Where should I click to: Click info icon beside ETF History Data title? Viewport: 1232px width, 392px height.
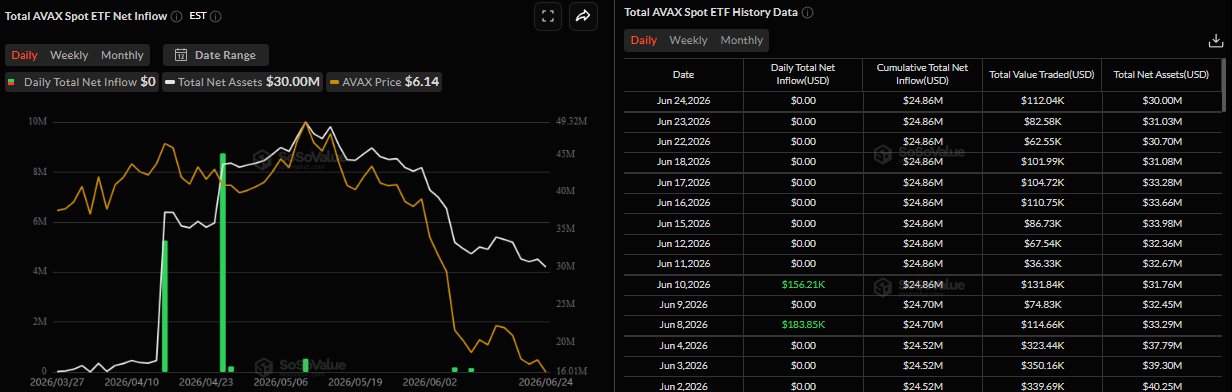(x=807, y=13)
